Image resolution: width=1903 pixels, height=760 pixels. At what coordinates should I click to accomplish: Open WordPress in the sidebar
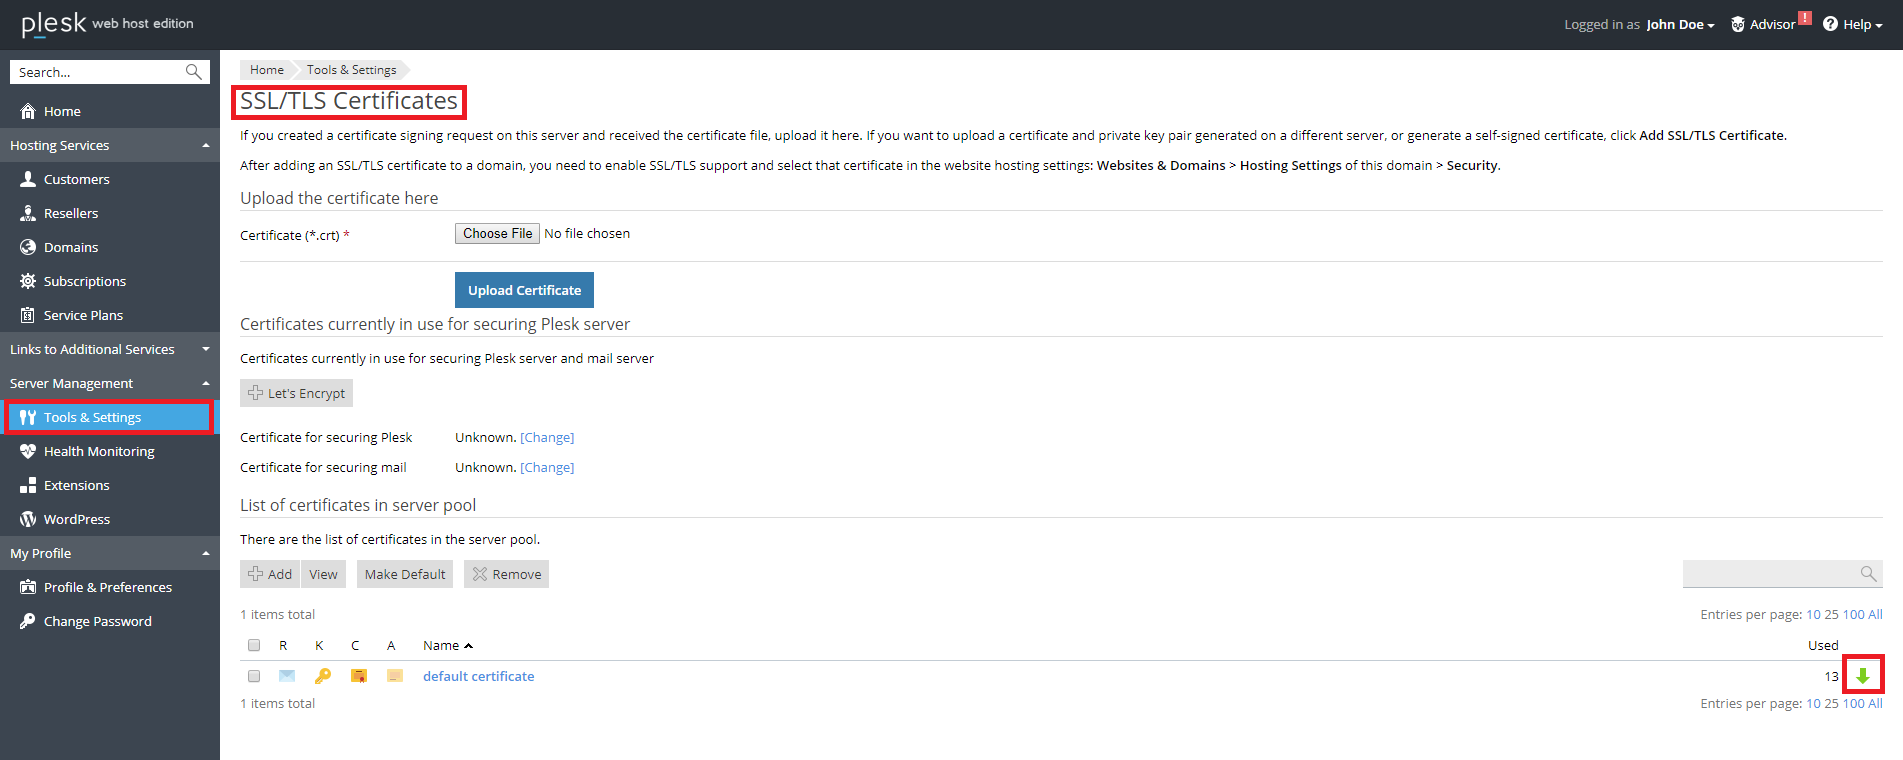point(77,519)
